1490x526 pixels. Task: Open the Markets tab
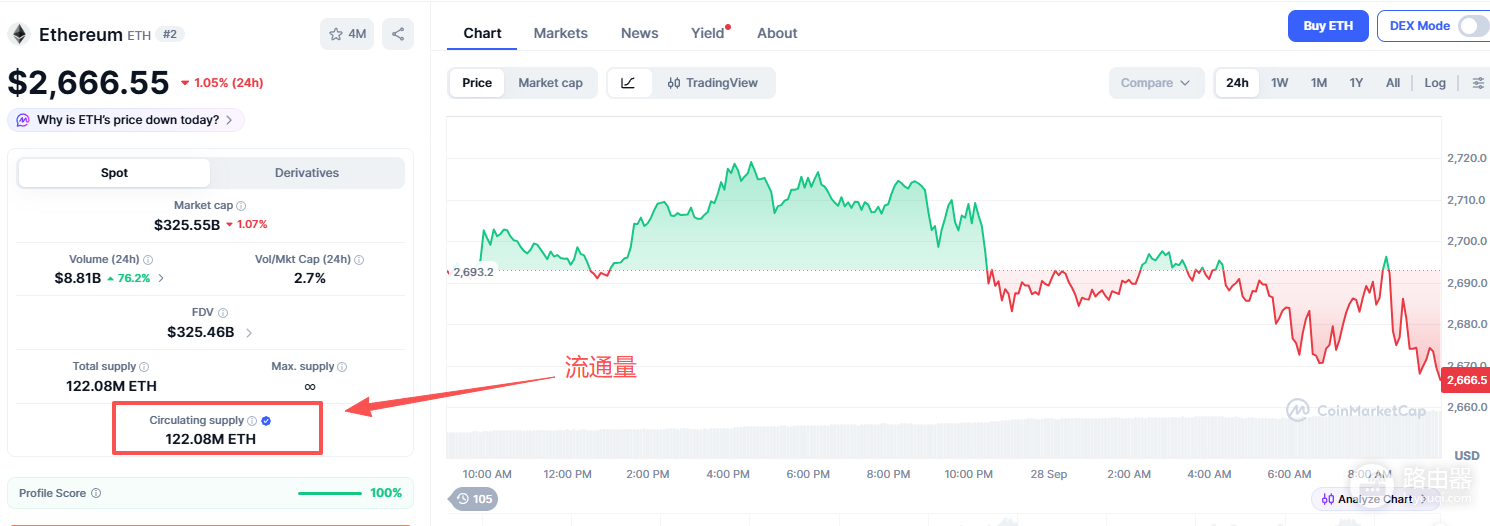[561, 33]
